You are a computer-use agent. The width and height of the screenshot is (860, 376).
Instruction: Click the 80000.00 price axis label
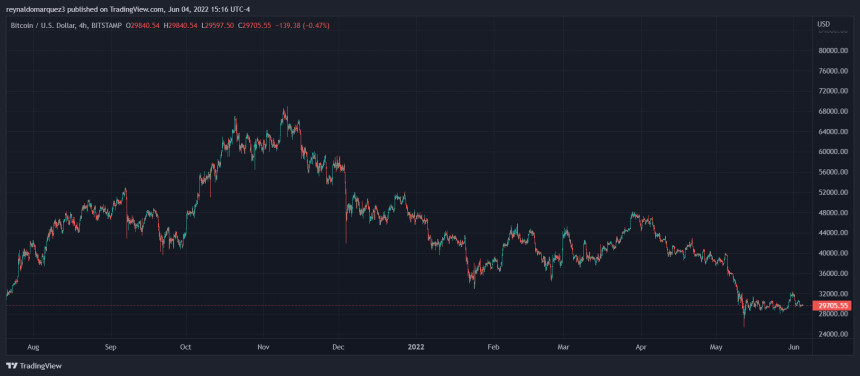(x=833, y=51)
